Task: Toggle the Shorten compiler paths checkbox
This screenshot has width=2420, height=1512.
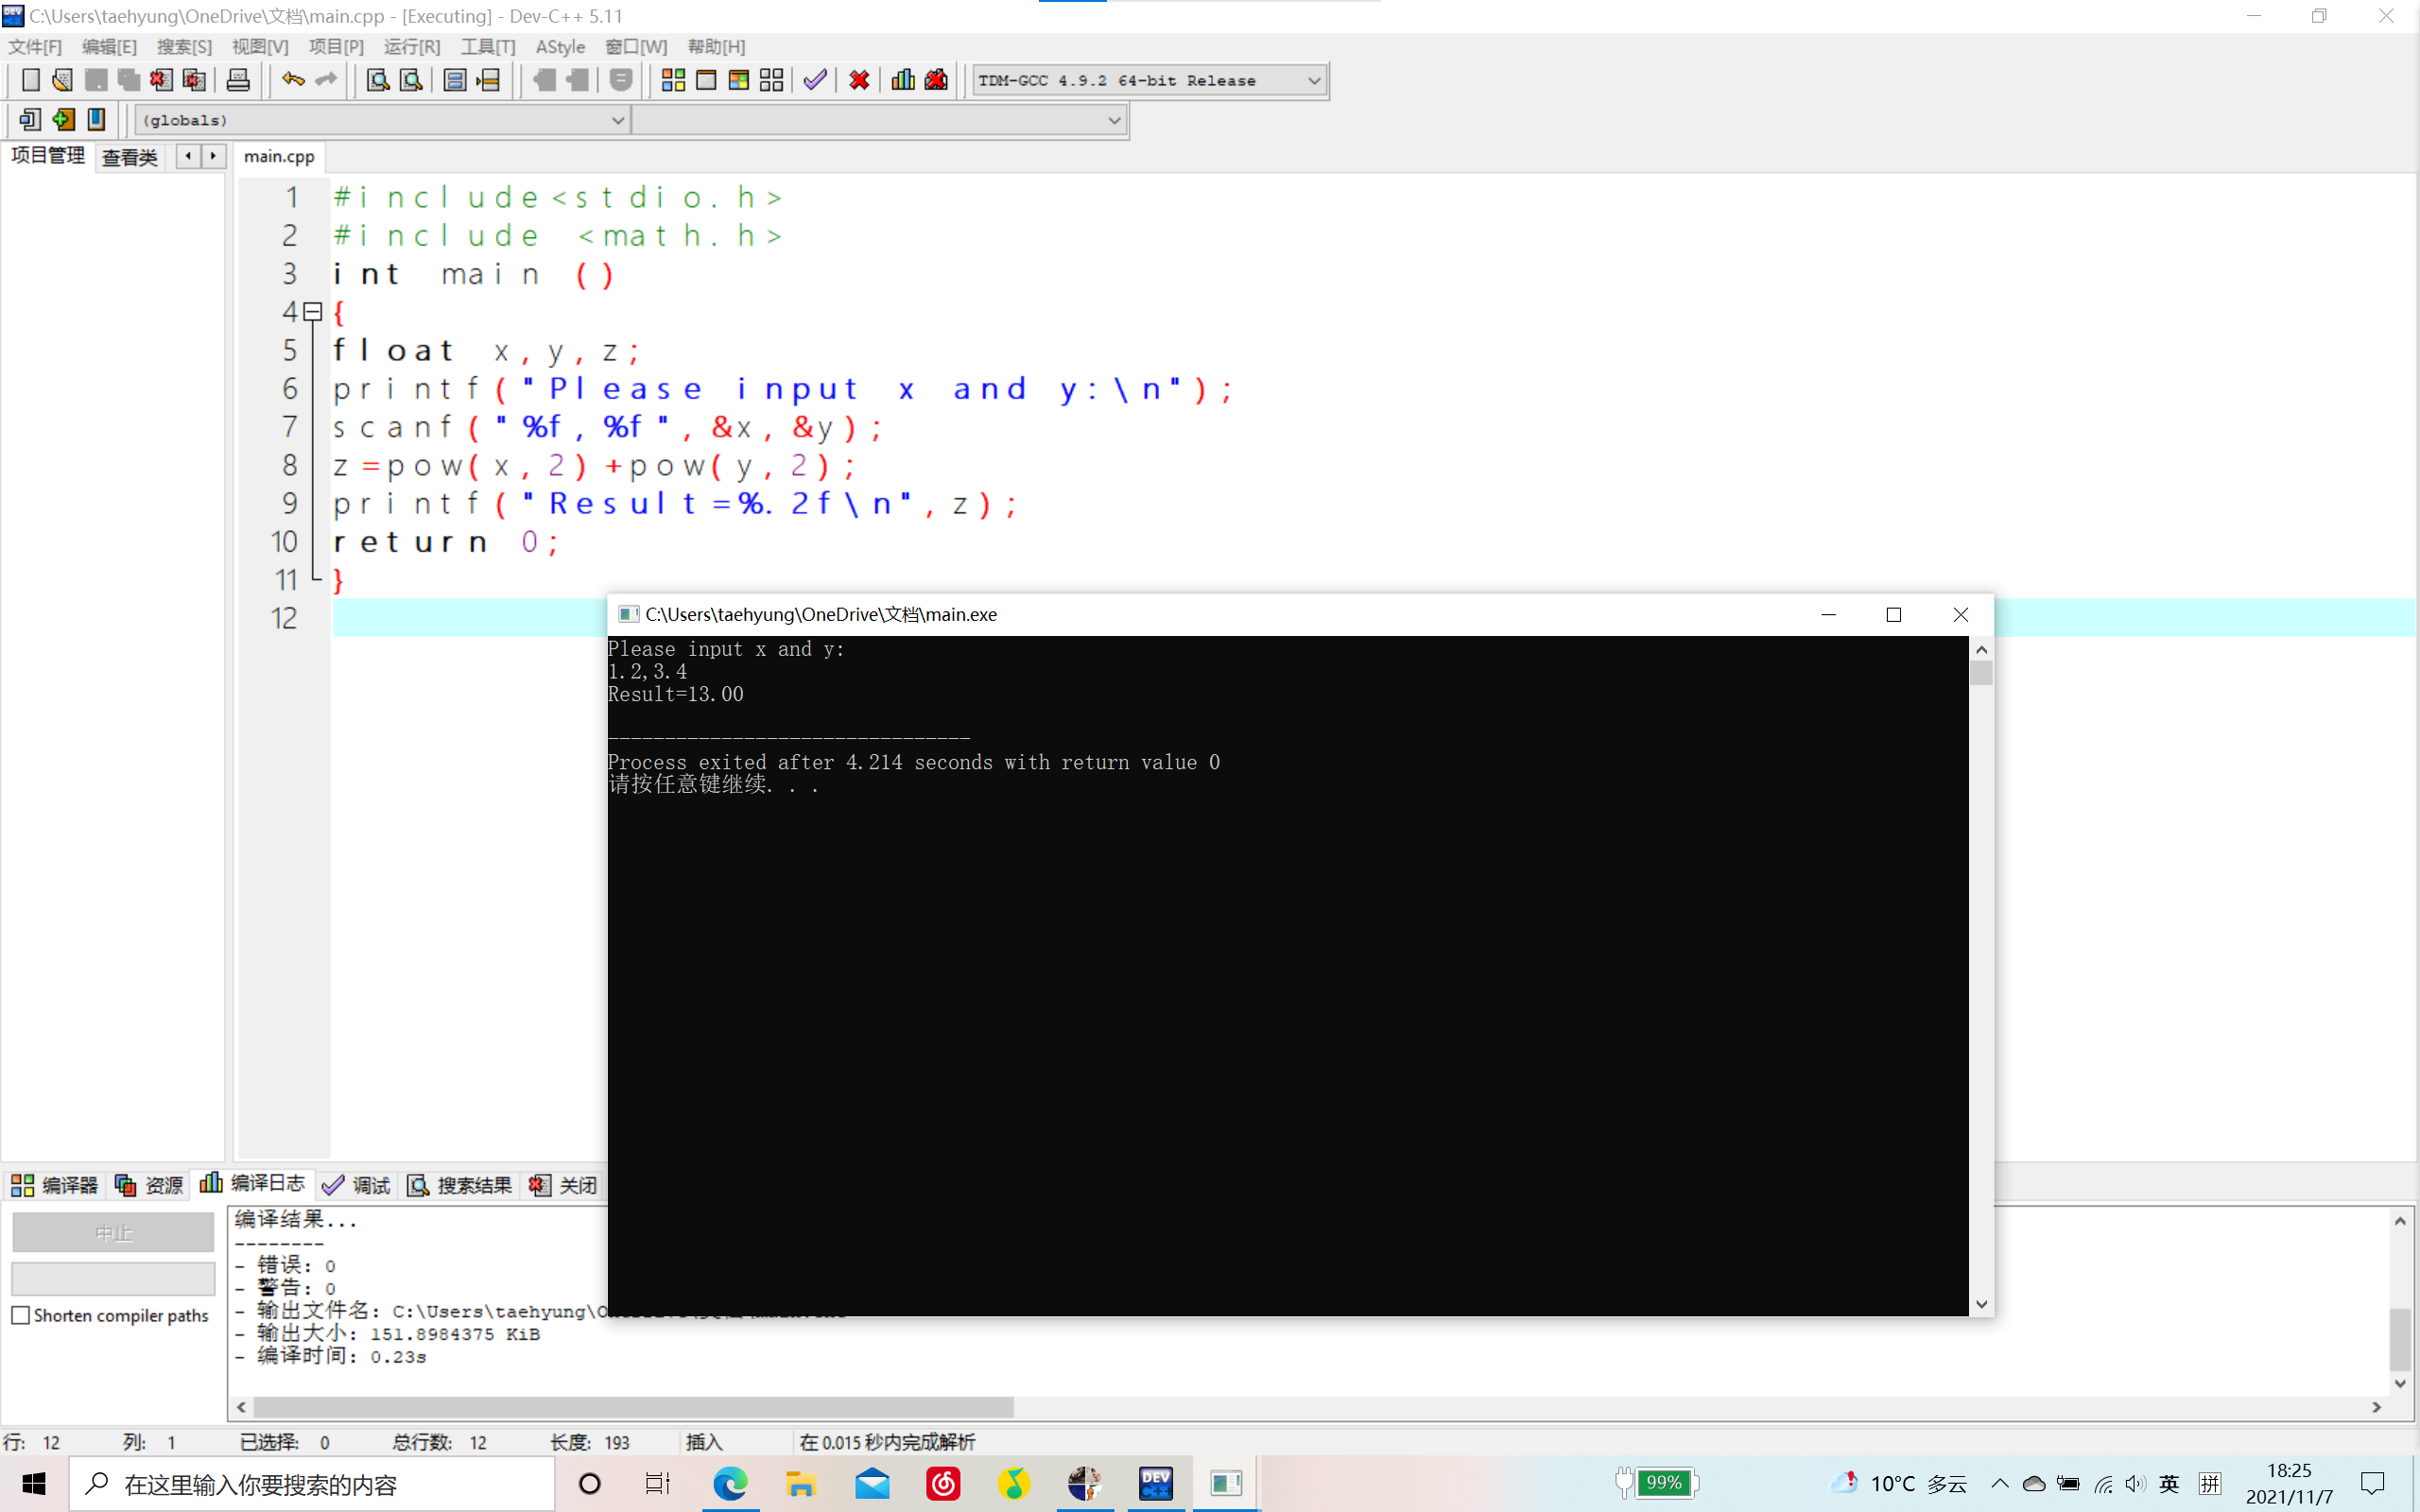Action: pyautogui.click(x=21, y=1315)
